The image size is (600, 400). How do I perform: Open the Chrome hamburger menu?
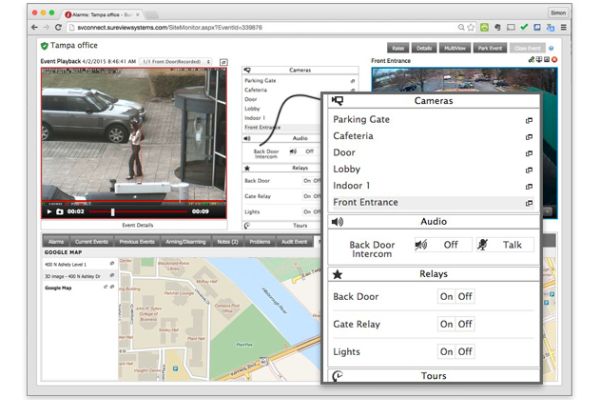pyautogui.click(x=563, y=27)
